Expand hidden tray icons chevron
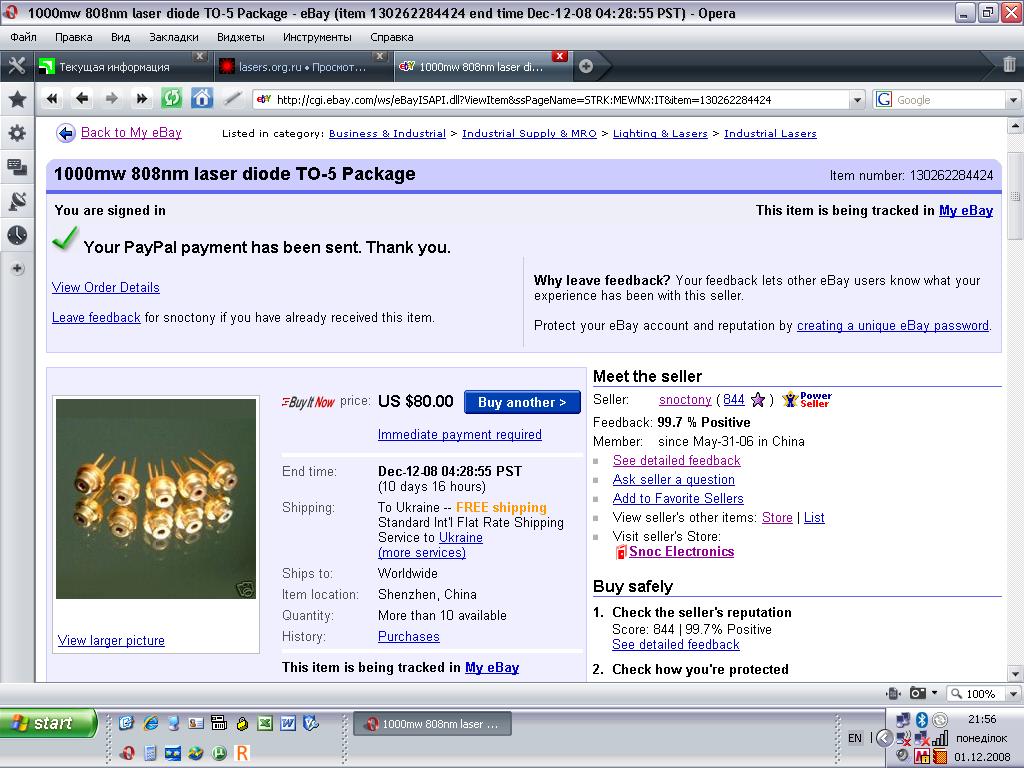Viewport: 1024px width, 768px height. [x=884, y=738]
